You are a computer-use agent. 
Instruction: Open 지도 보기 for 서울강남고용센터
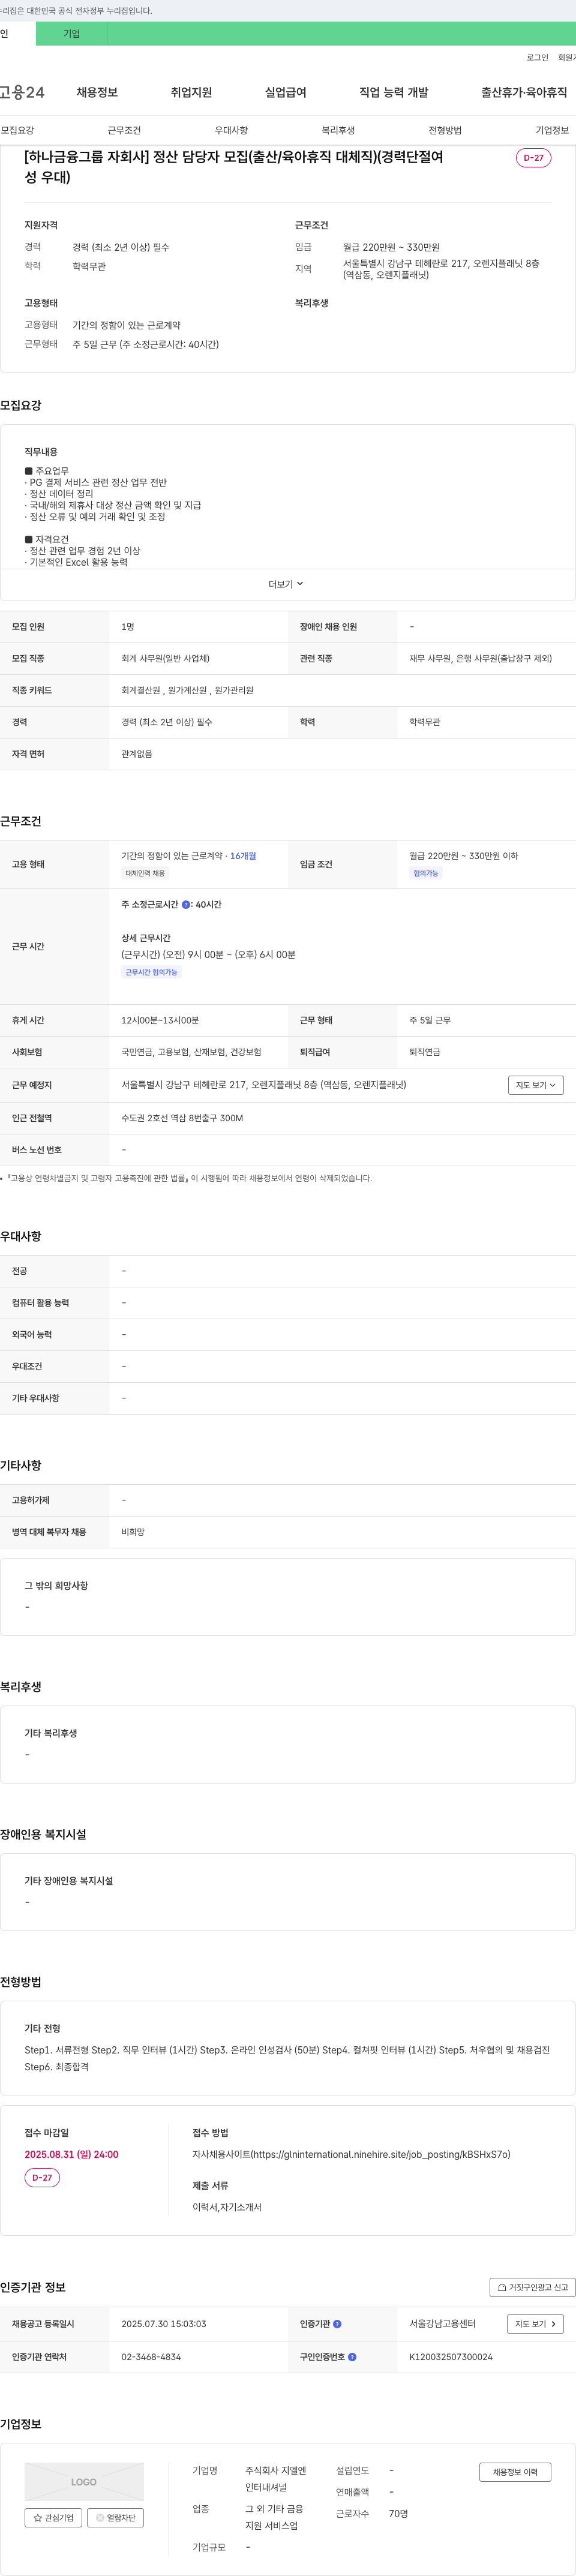[x=536, y=2324]
